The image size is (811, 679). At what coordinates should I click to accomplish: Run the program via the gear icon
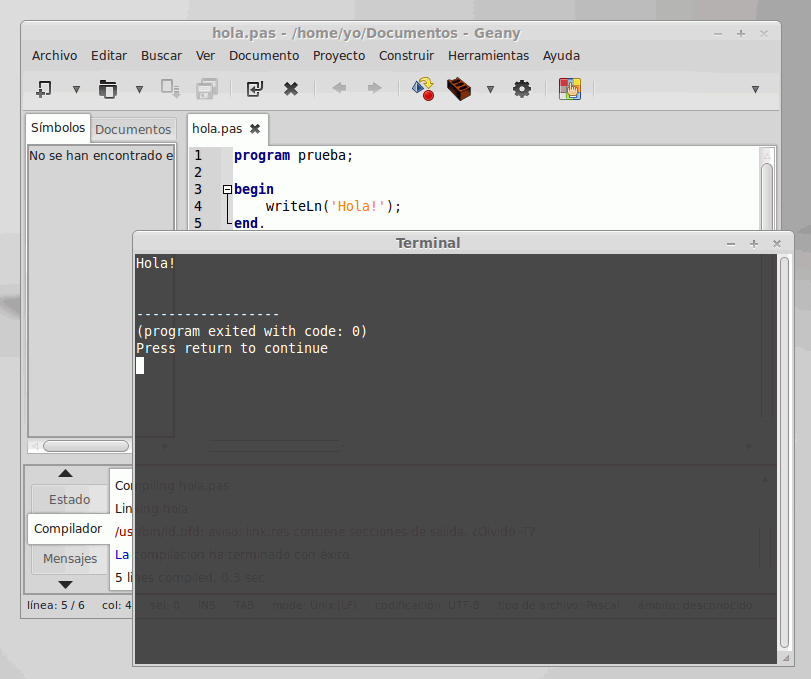[x=521, y=88]
